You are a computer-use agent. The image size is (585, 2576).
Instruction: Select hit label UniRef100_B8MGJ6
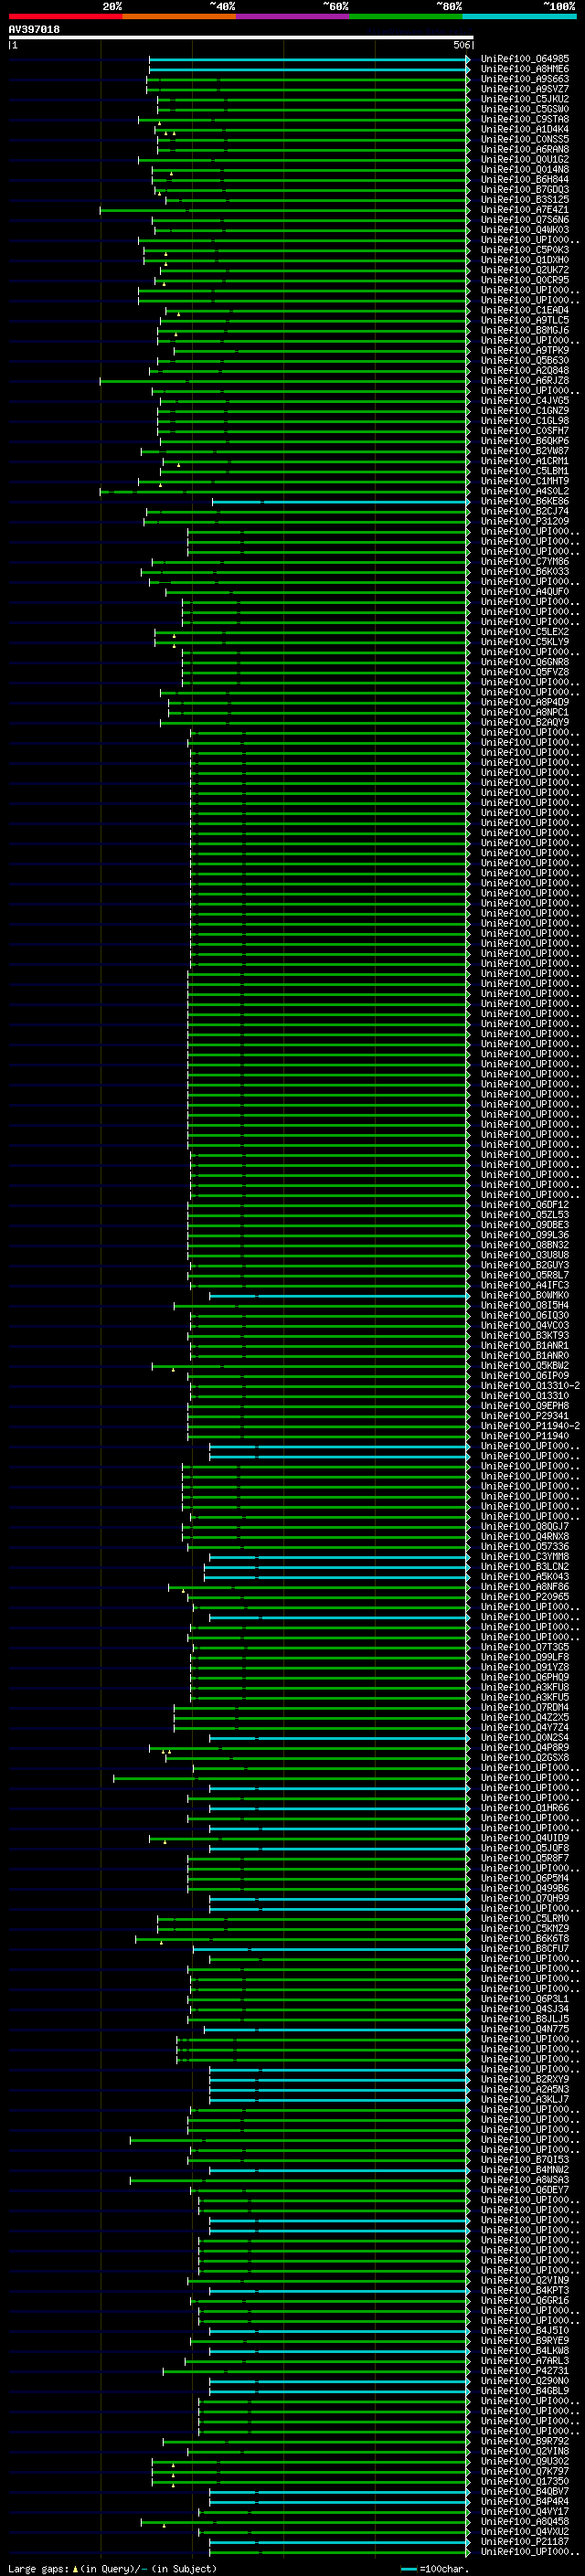(525, 330)
